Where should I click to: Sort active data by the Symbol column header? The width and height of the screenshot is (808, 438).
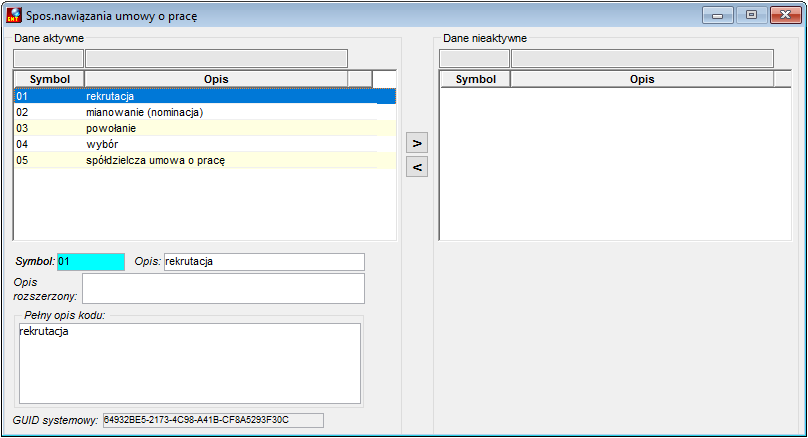click(49, 79)
